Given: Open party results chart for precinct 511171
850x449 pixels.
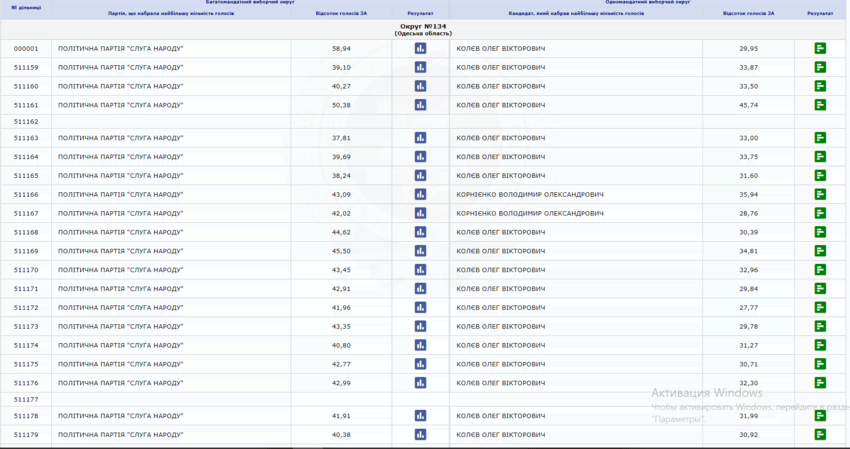Looking at the screenshot, I should point(420,288).
